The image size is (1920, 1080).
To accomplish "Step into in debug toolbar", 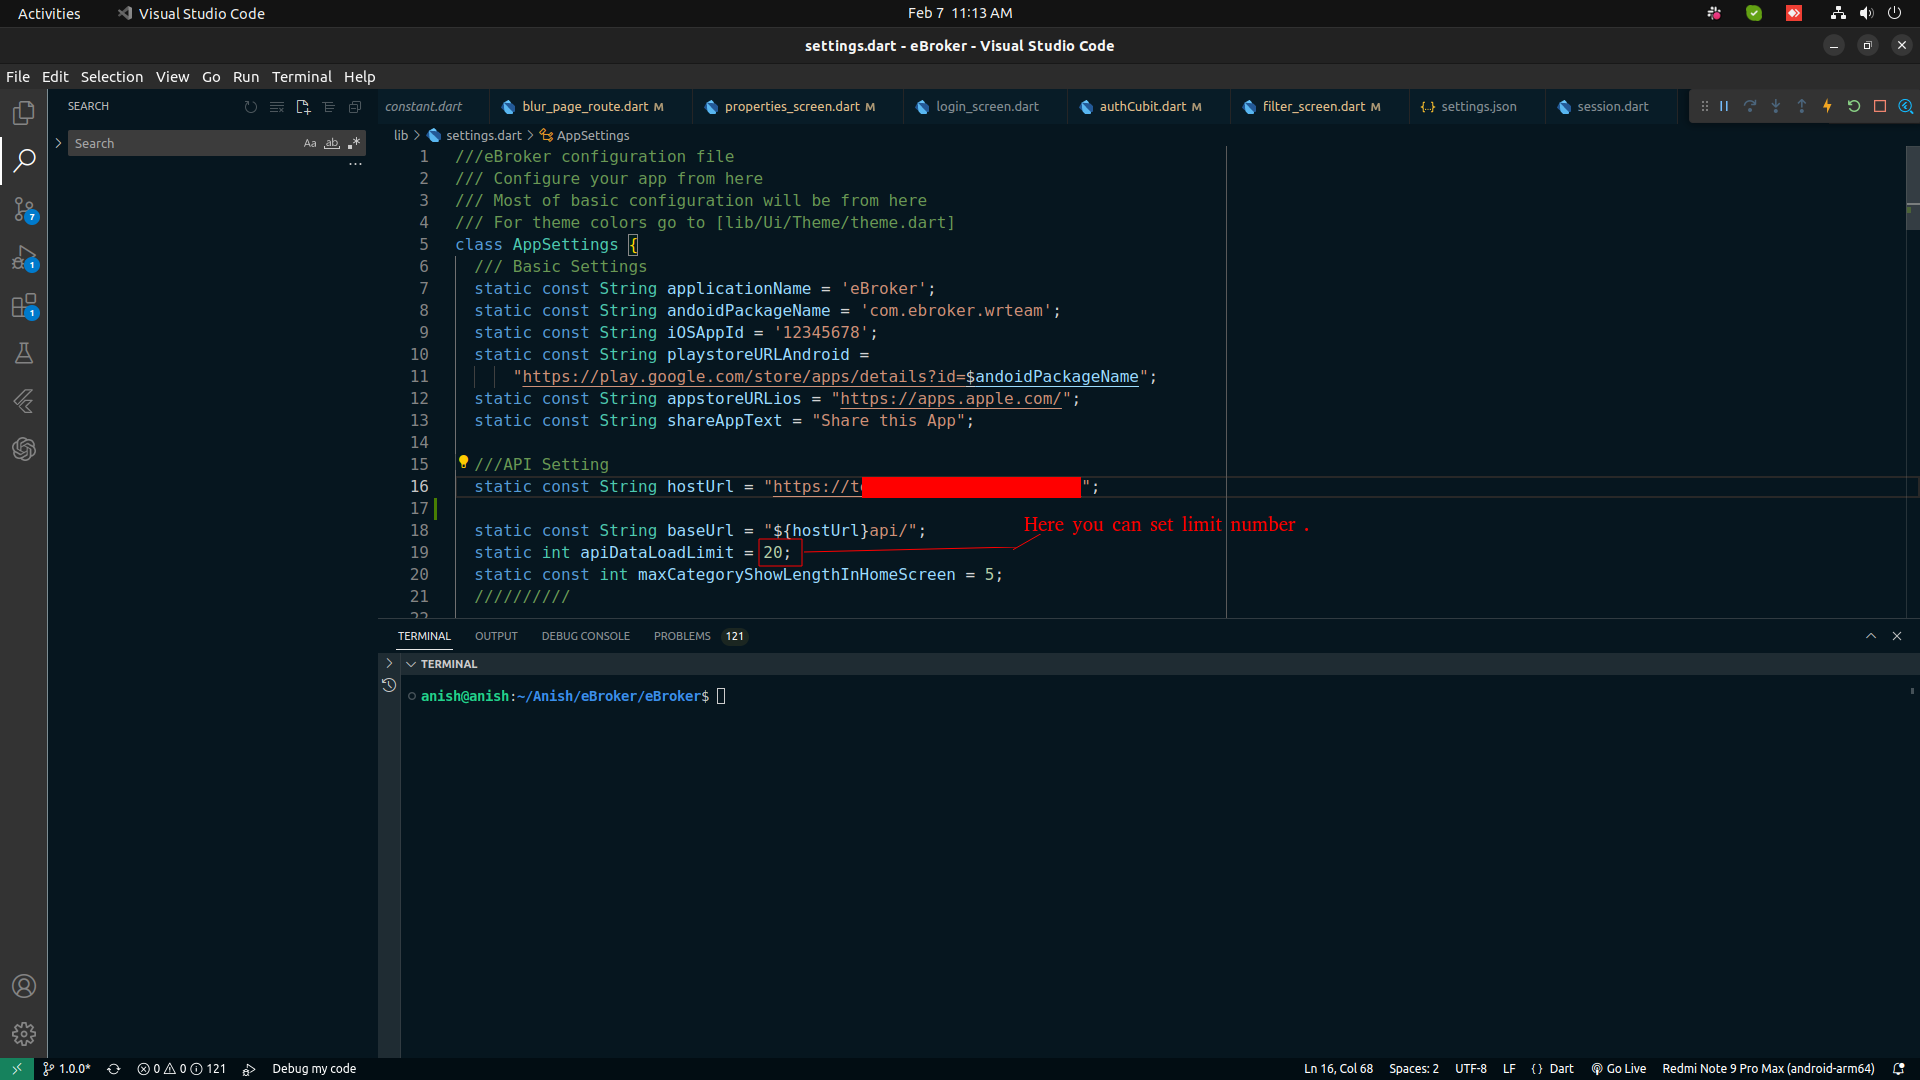I will (x=1776, y=106).
